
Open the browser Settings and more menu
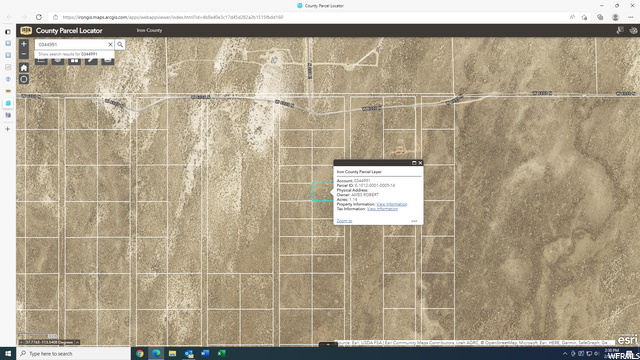tap(631, 17)
